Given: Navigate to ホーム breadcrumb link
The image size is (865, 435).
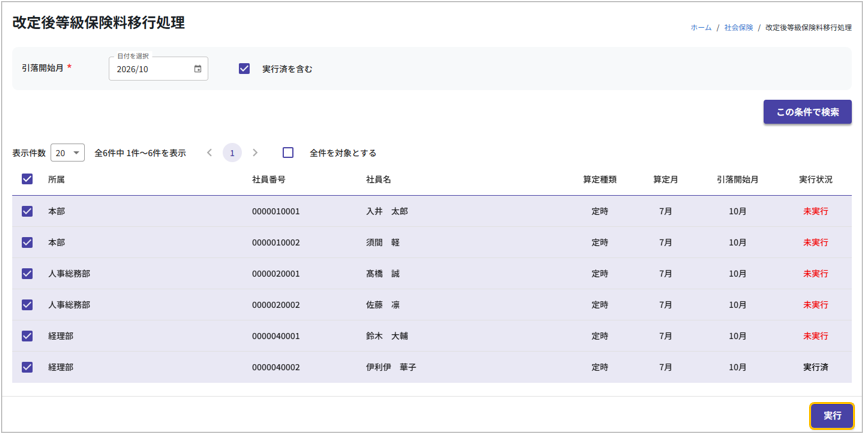Looking at the screenshot, I should [x=701, y=28].
